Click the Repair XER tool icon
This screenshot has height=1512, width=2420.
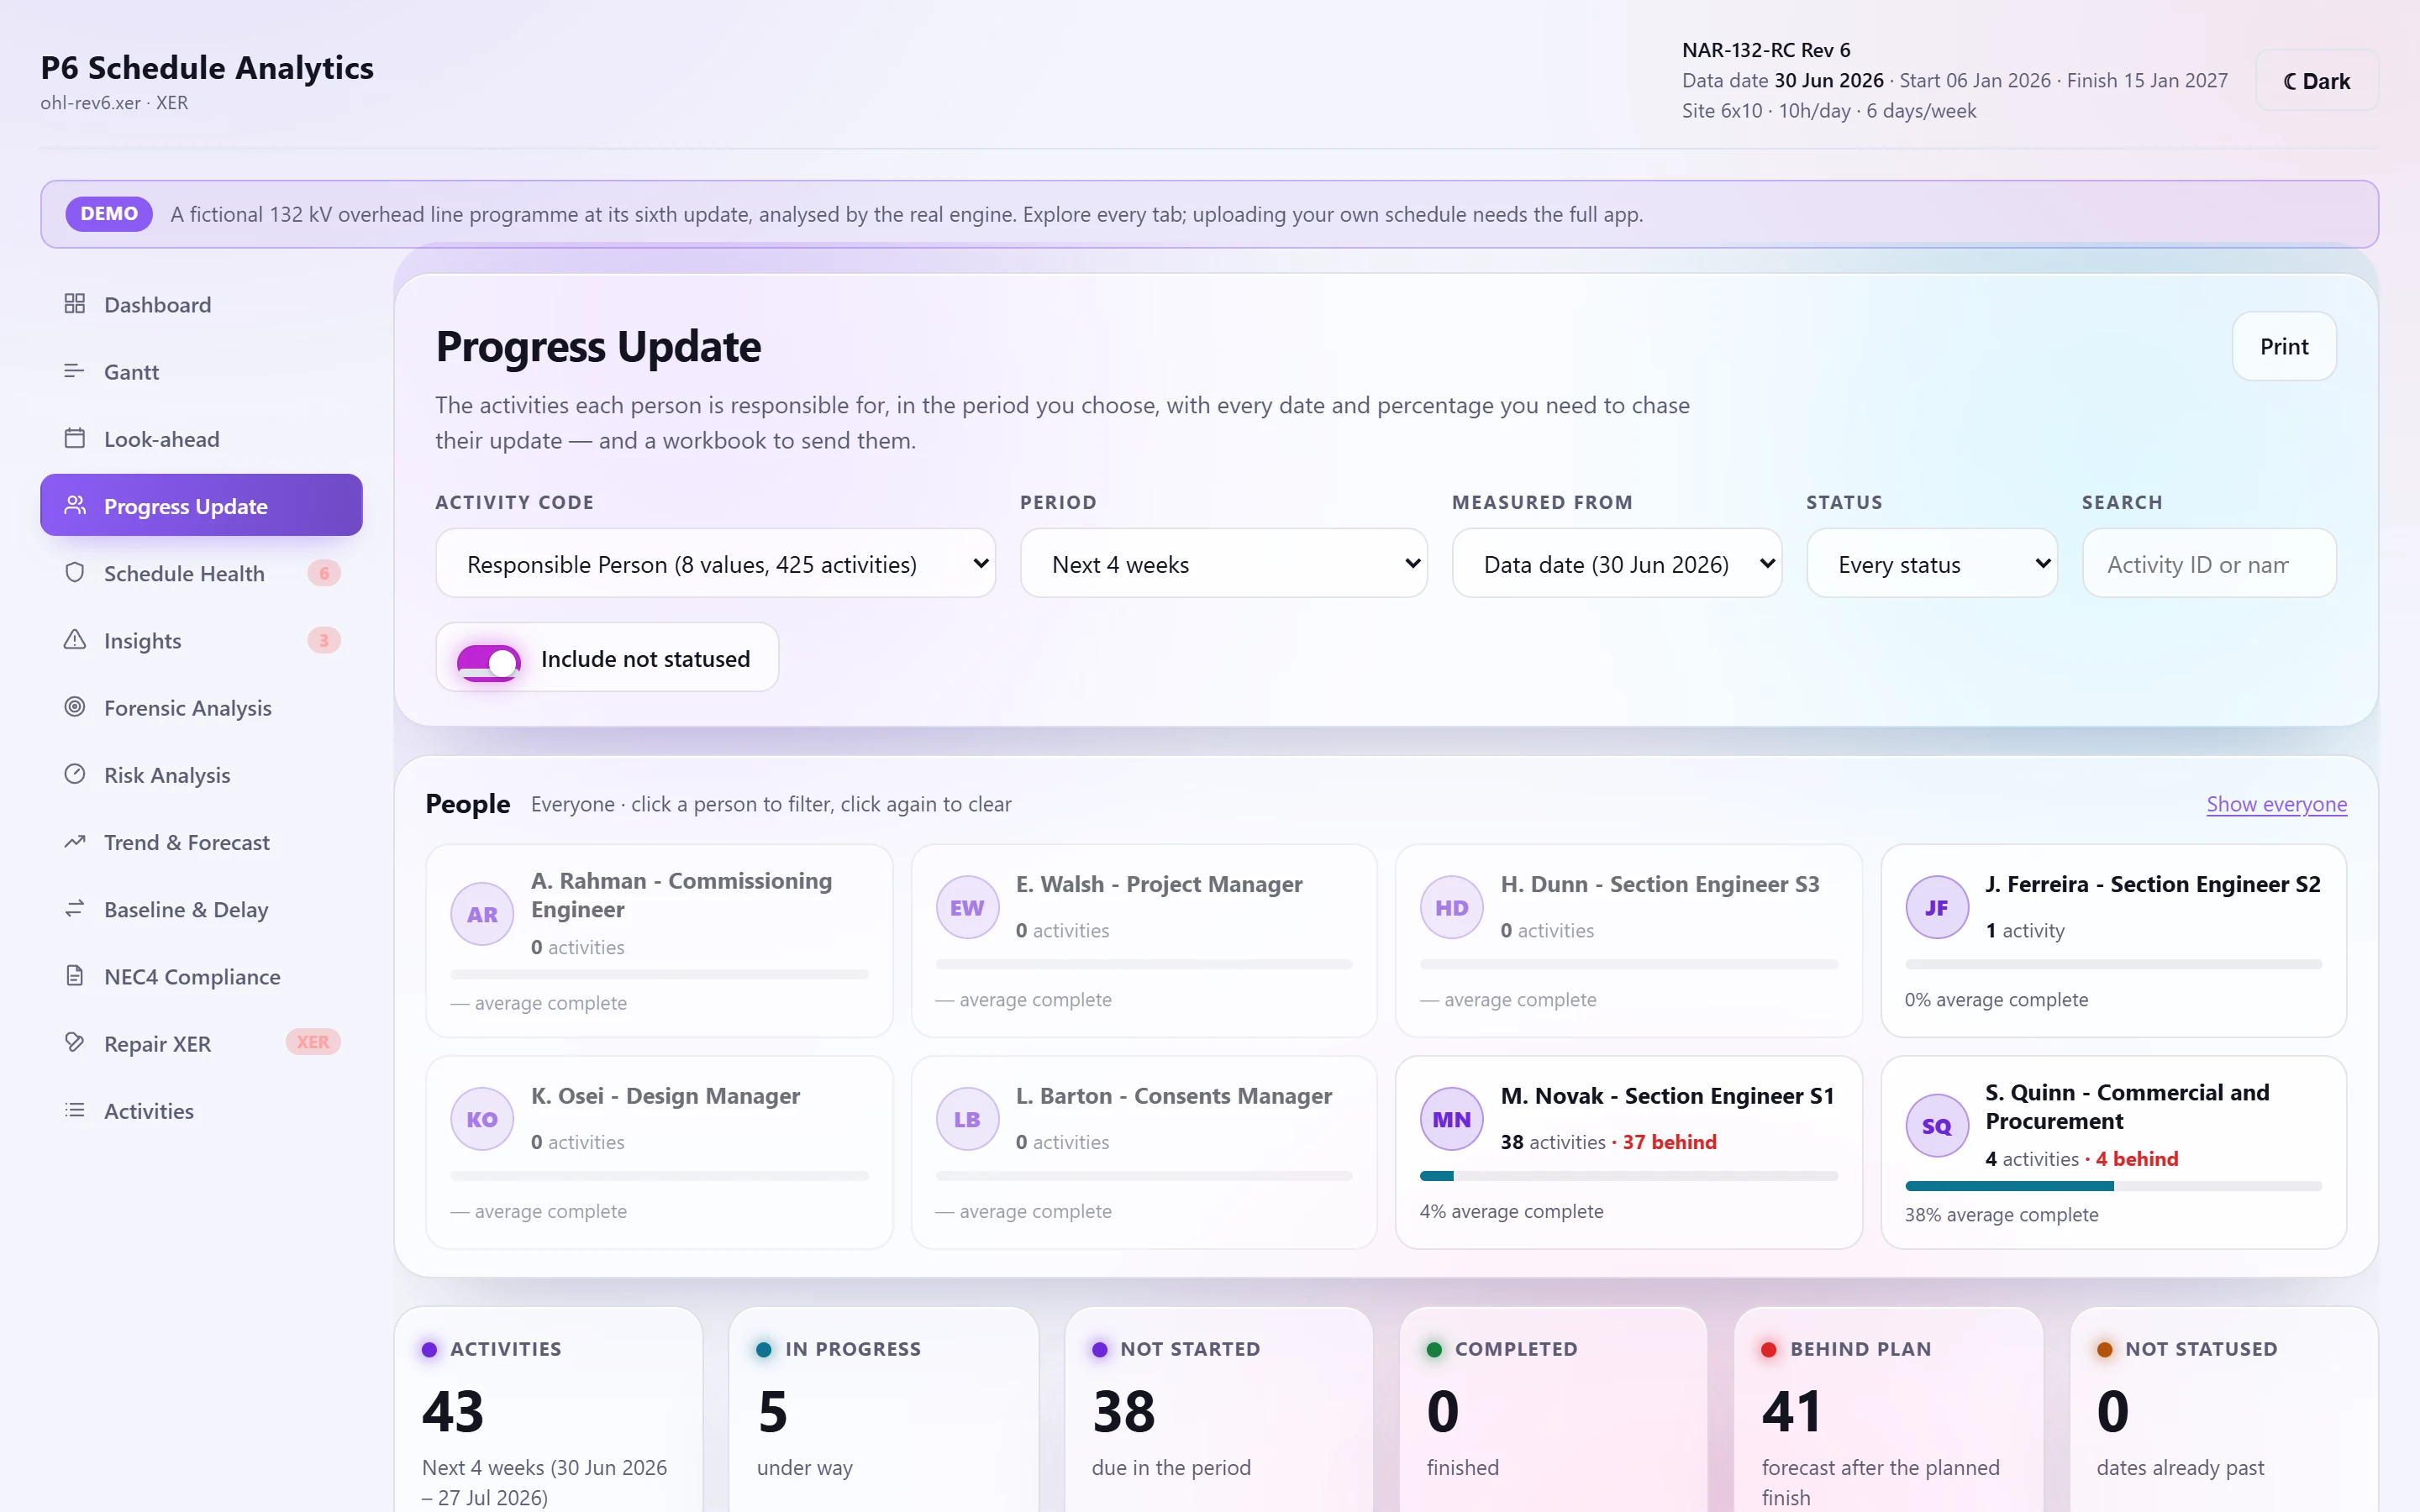[75, 1043]
